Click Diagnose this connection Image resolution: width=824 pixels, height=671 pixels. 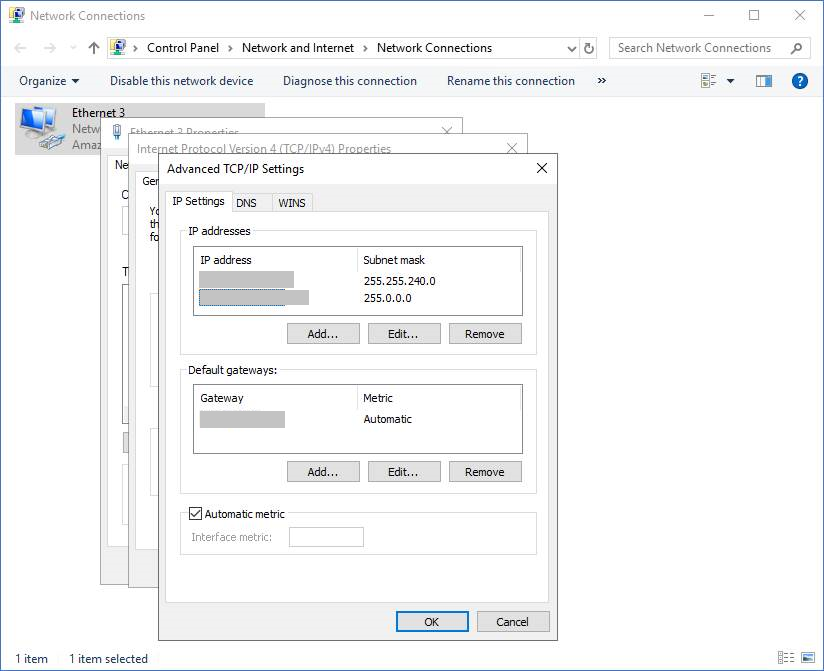point(349,81)
